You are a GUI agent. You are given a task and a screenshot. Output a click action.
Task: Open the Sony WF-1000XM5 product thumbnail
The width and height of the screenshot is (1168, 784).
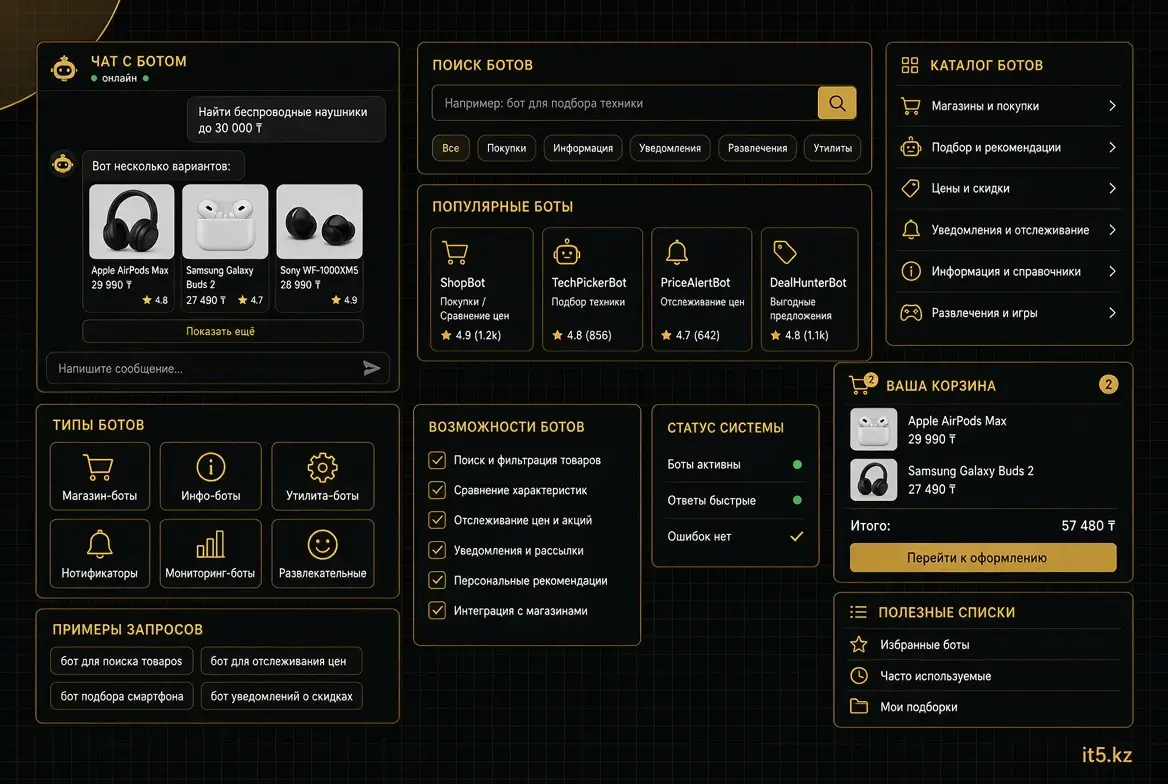pyautogui.click(x=320, y=221)
